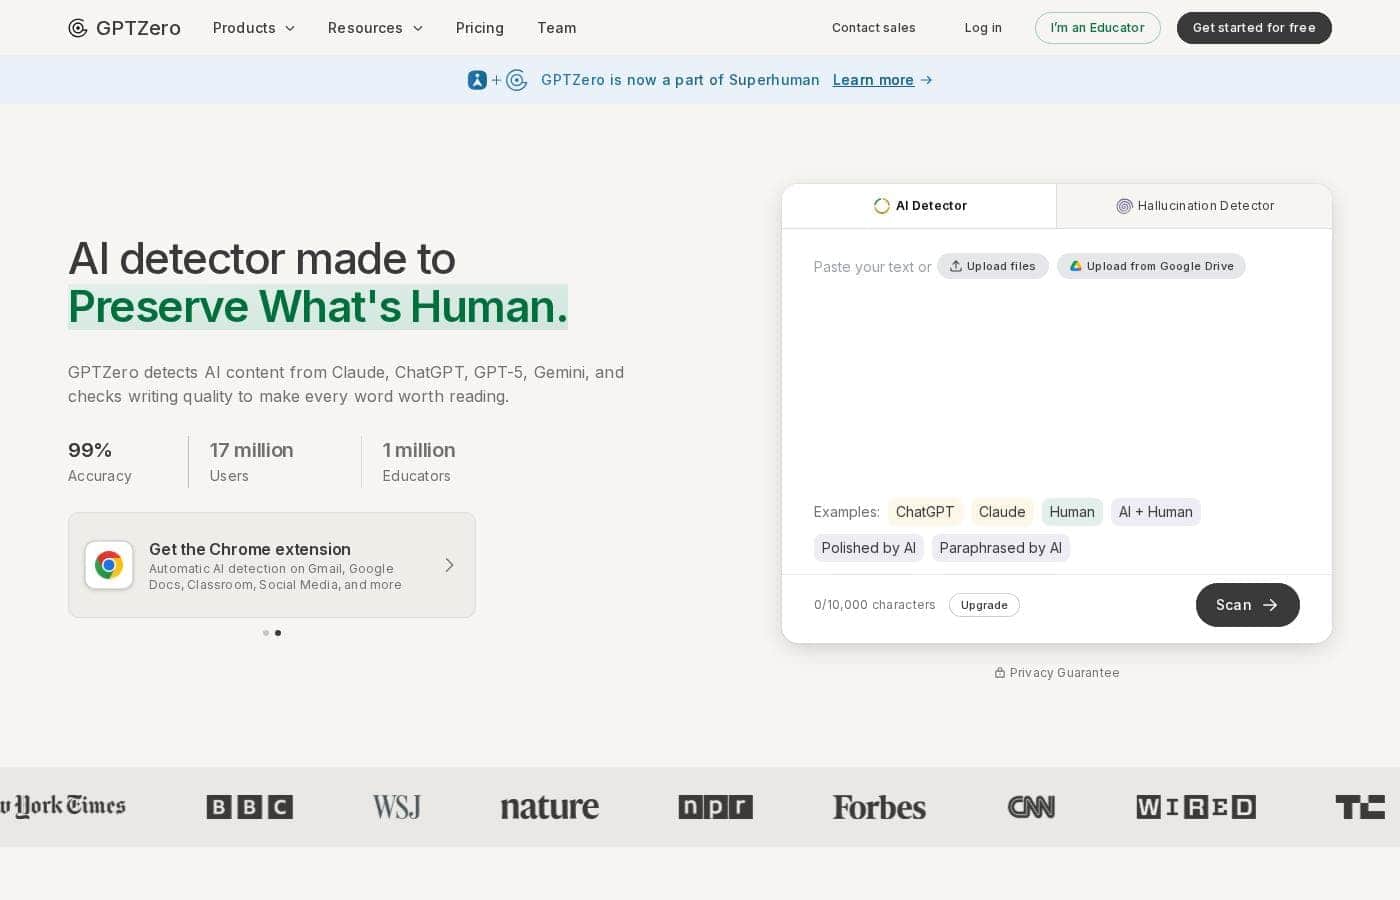The image size is (1400, 900).
Task: Show the first carousel slide dot
Action: tap(266, 633)
